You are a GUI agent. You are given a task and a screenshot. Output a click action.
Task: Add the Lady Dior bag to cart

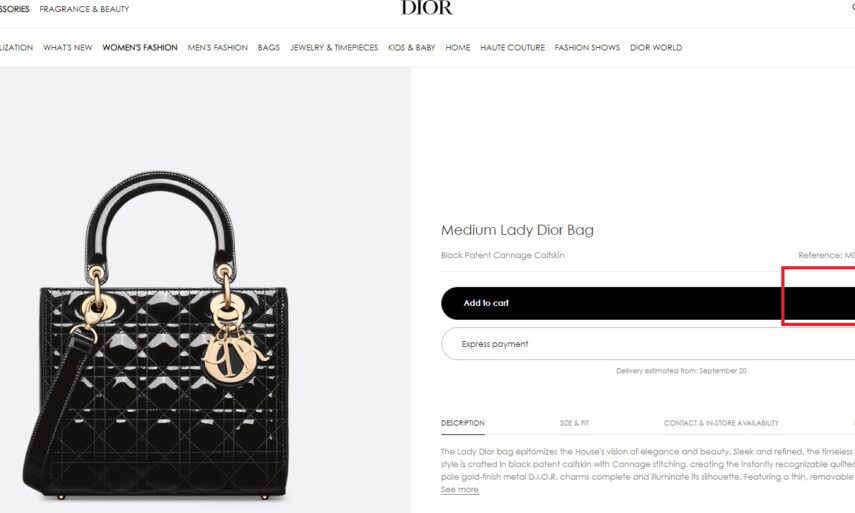(x=648, y=303)
